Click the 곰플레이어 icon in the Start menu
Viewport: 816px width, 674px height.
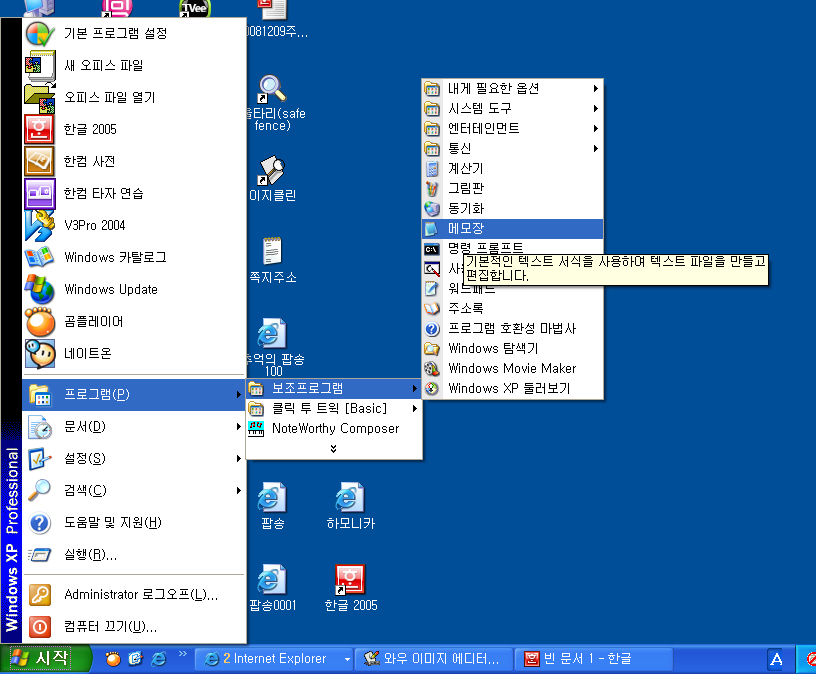click(x=40, y=322)
